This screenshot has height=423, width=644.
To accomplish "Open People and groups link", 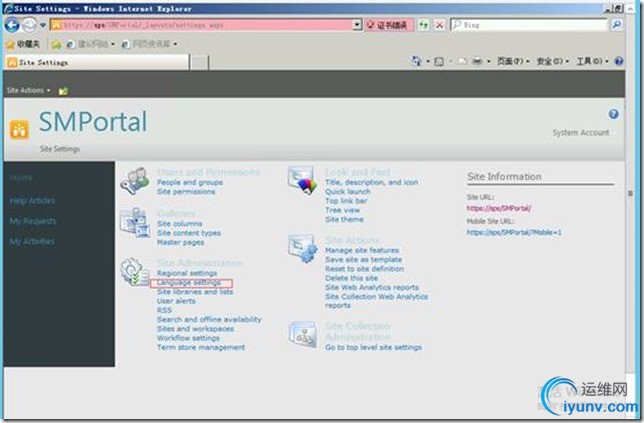I will 190,182.
